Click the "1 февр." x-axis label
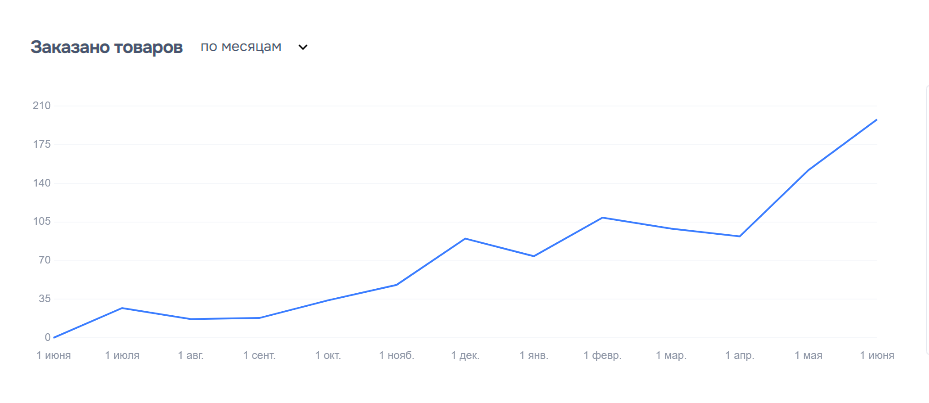The height and width of the screenshot is (403, 929). point(602,355)
